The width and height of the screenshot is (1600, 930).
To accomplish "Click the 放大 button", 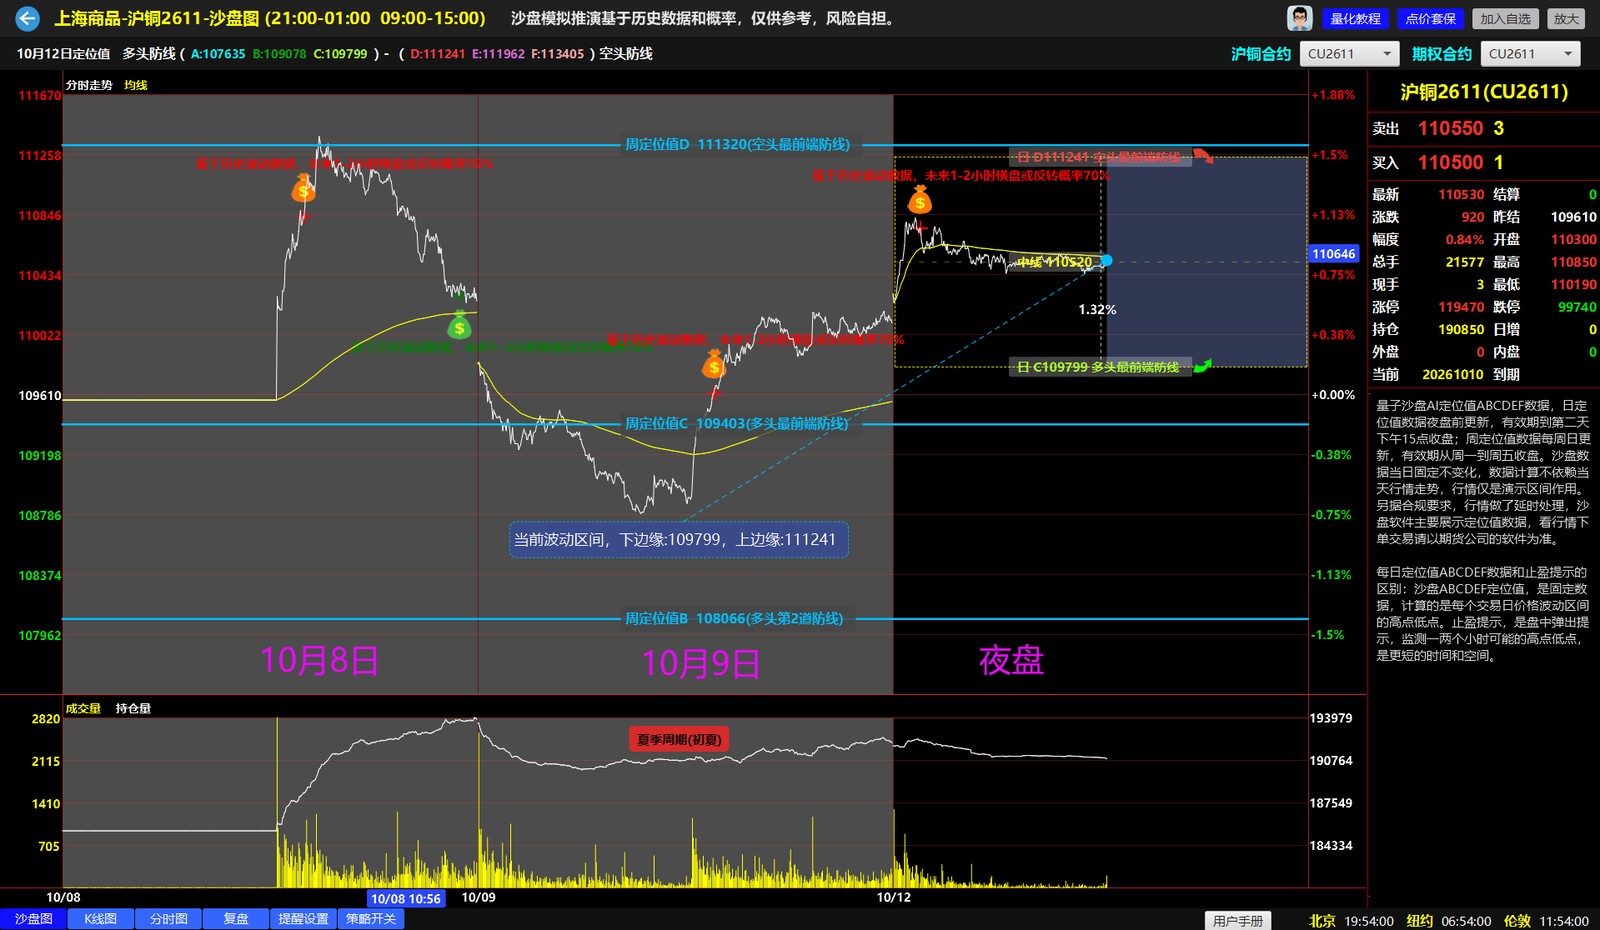I will (1566, 19).
